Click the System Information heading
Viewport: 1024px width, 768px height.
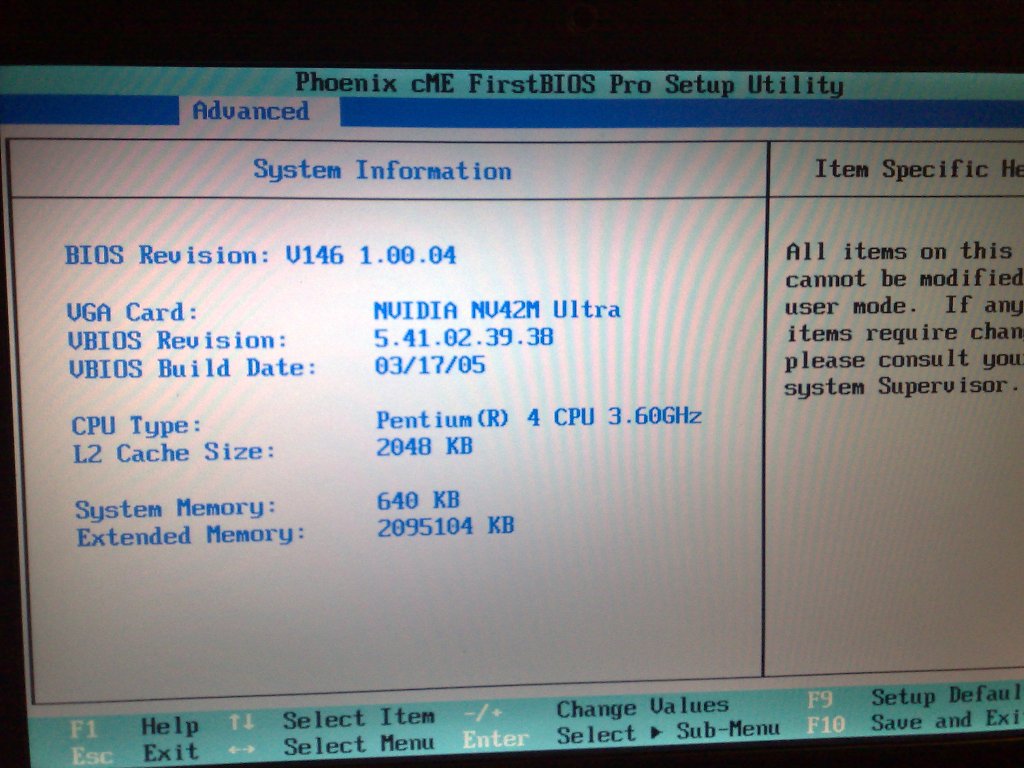[382, 170]
